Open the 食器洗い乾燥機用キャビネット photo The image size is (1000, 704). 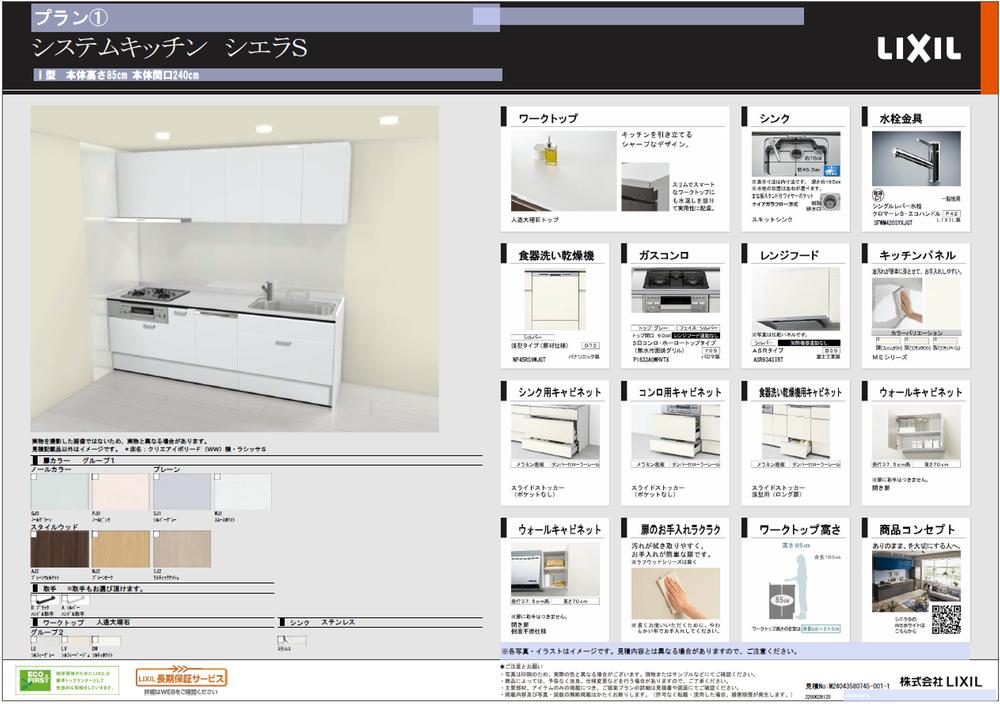[x=796, y=432]
